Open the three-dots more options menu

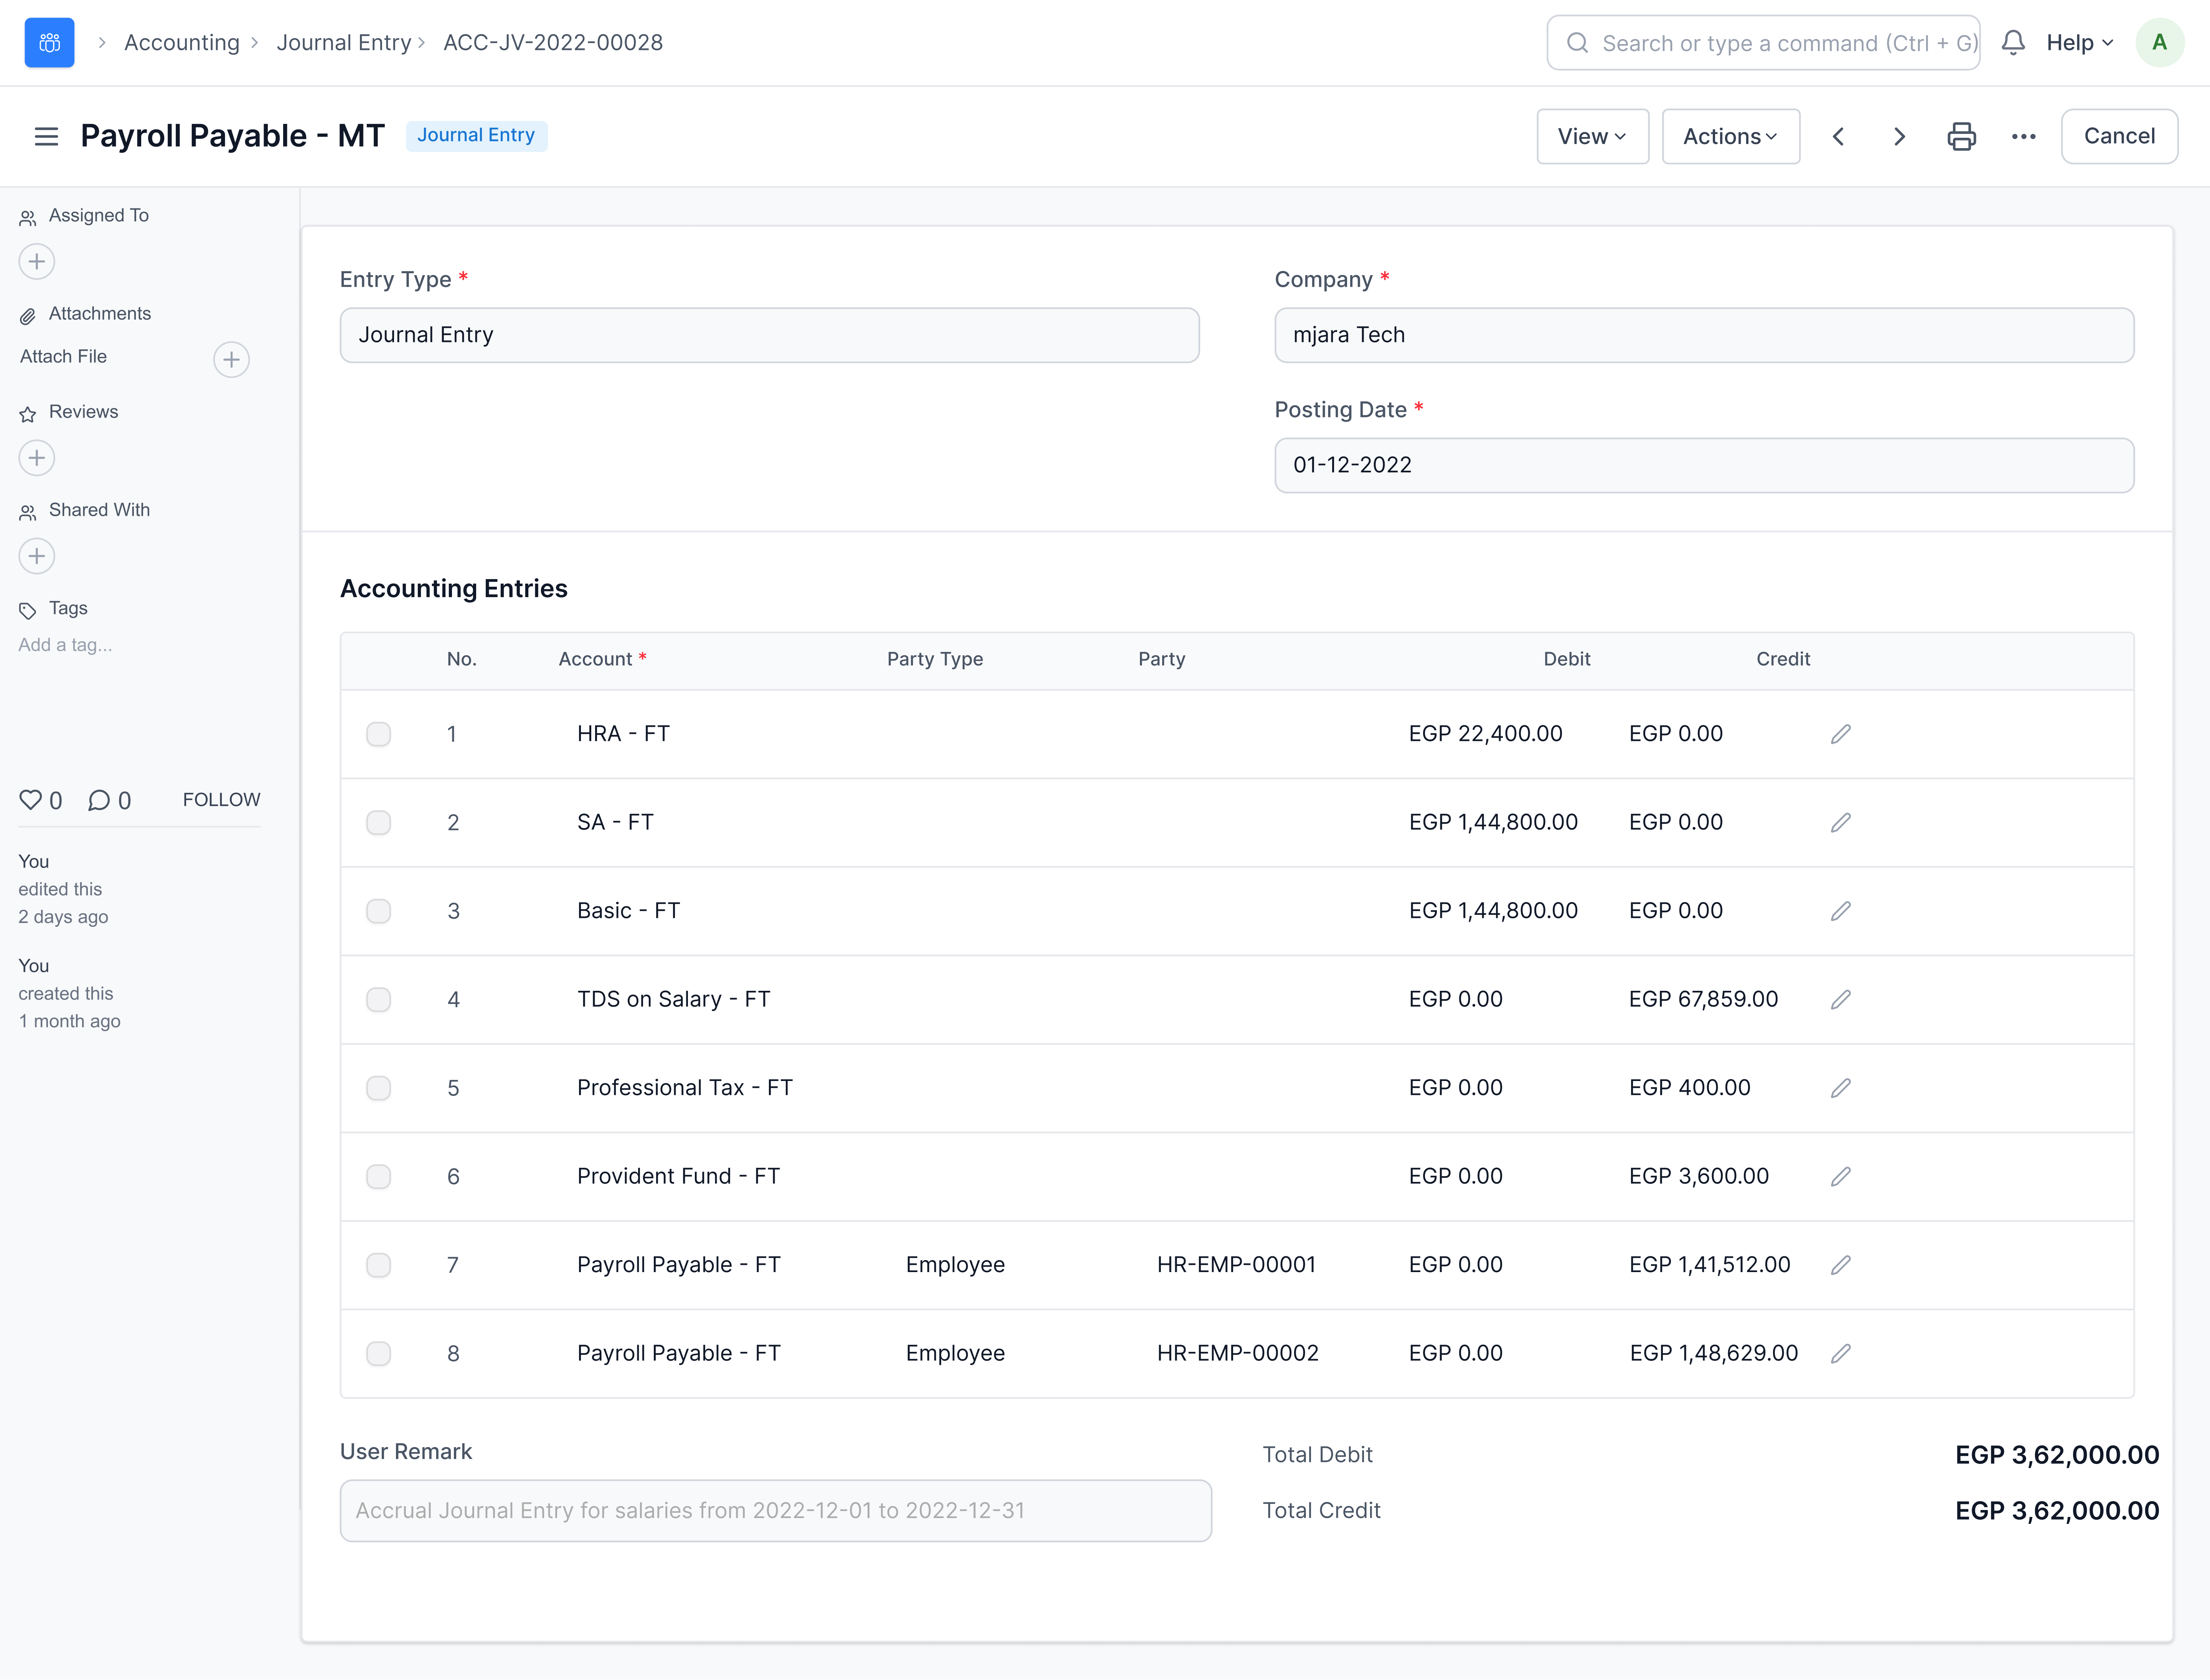point(2023,136)
